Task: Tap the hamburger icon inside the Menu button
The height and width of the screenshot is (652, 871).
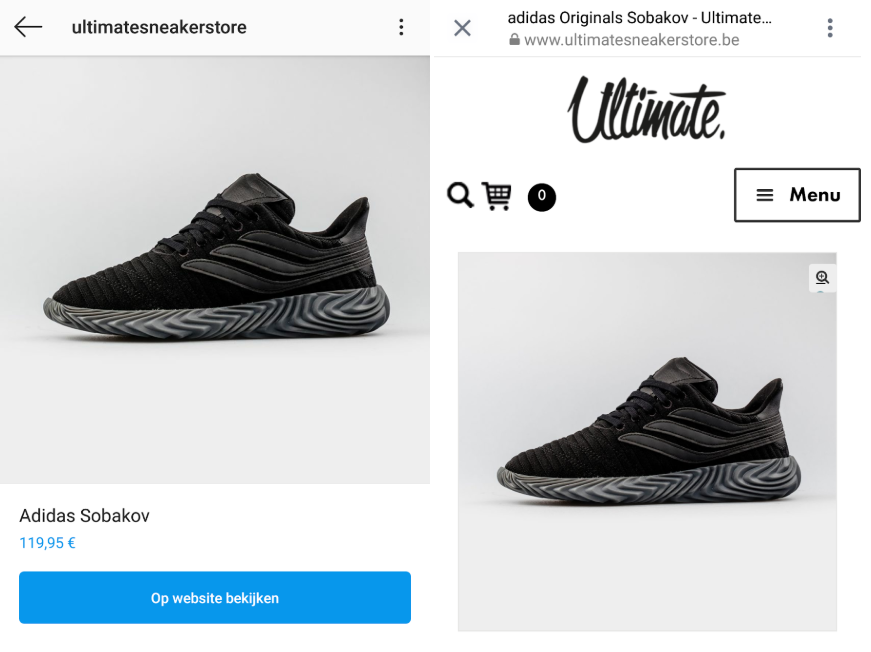Action: point(765,195)
